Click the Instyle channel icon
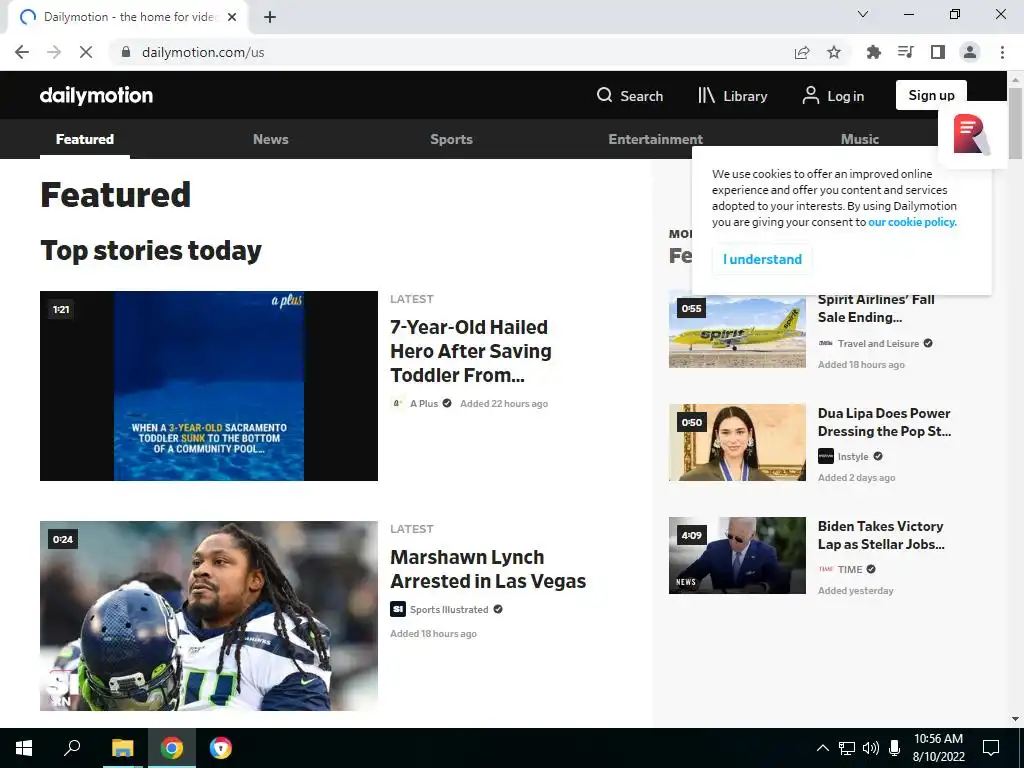 [825, 456]
